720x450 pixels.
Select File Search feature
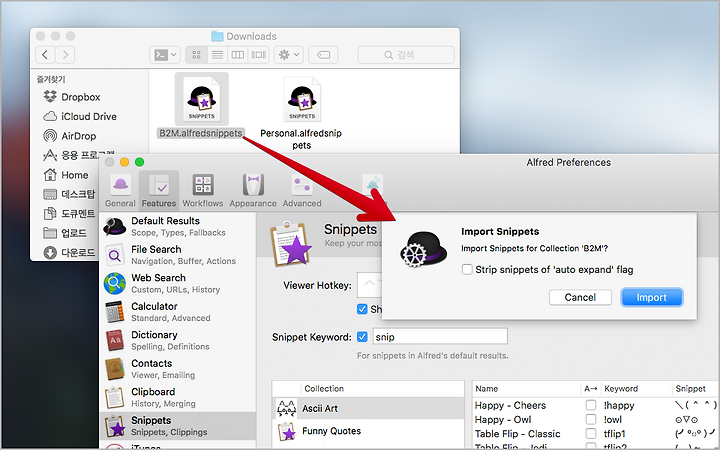click(x=177, y=255)
